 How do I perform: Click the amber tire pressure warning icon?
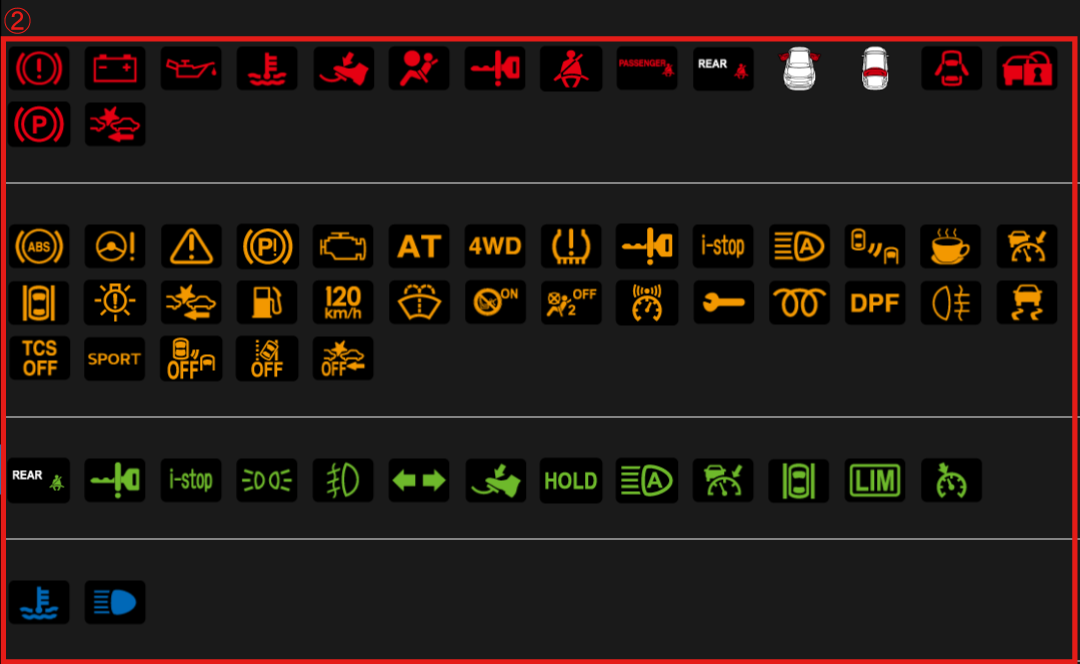coord(571,246)
